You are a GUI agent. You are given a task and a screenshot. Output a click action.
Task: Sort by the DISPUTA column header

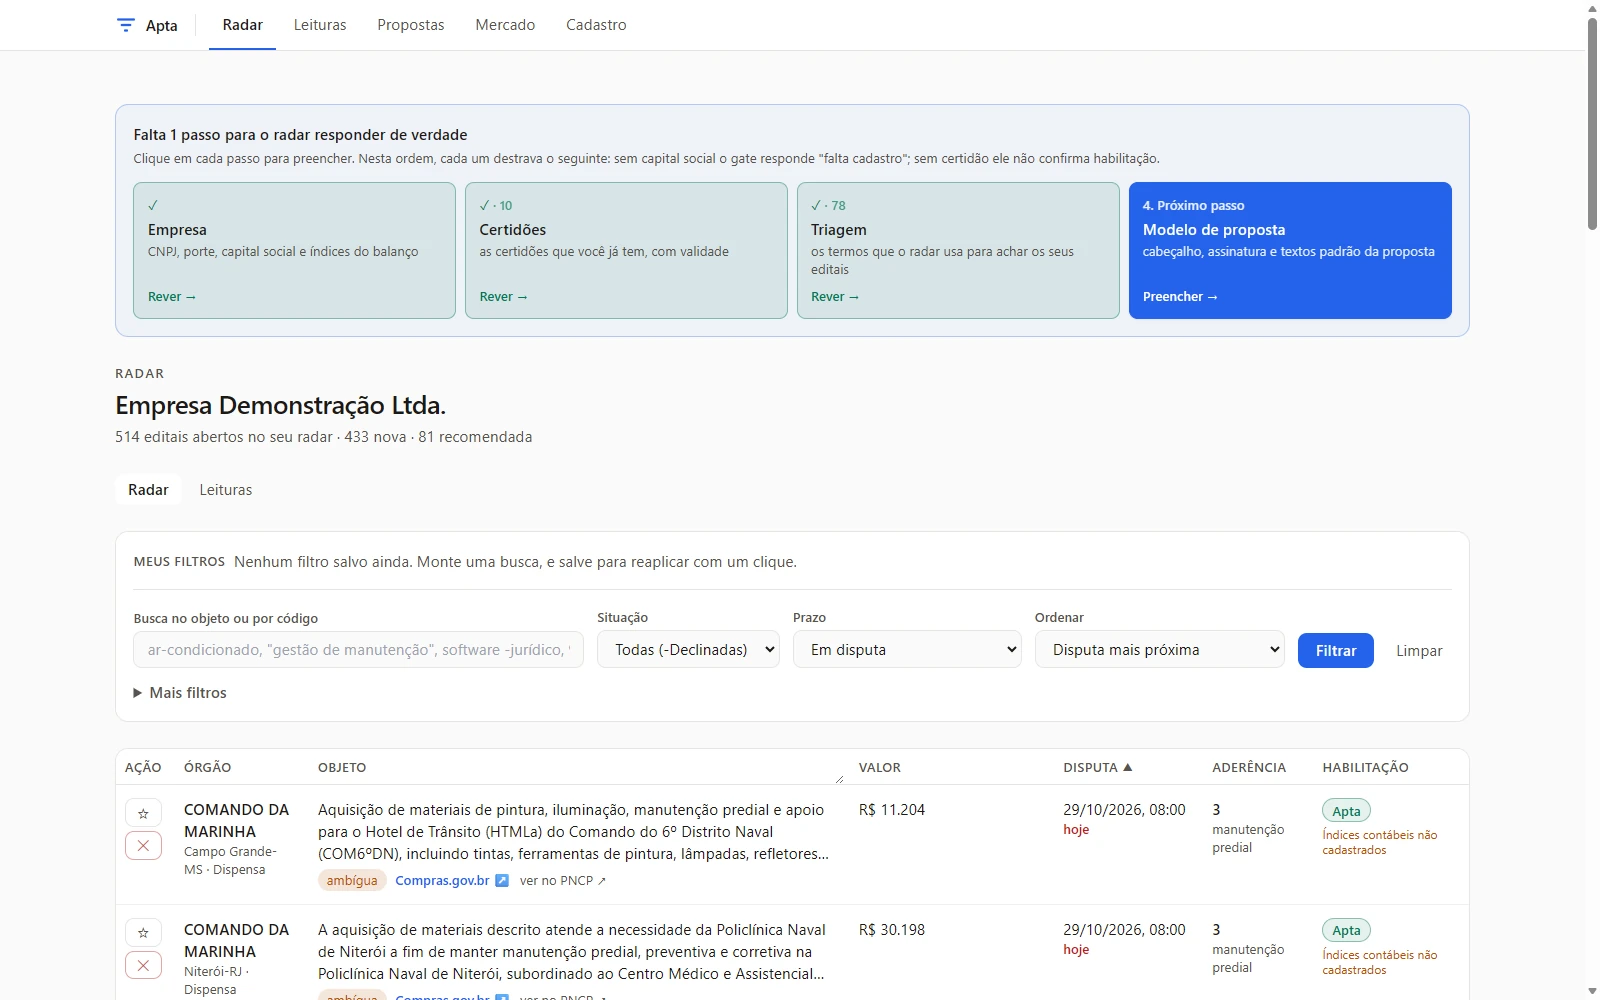(x=1097, y=768)
